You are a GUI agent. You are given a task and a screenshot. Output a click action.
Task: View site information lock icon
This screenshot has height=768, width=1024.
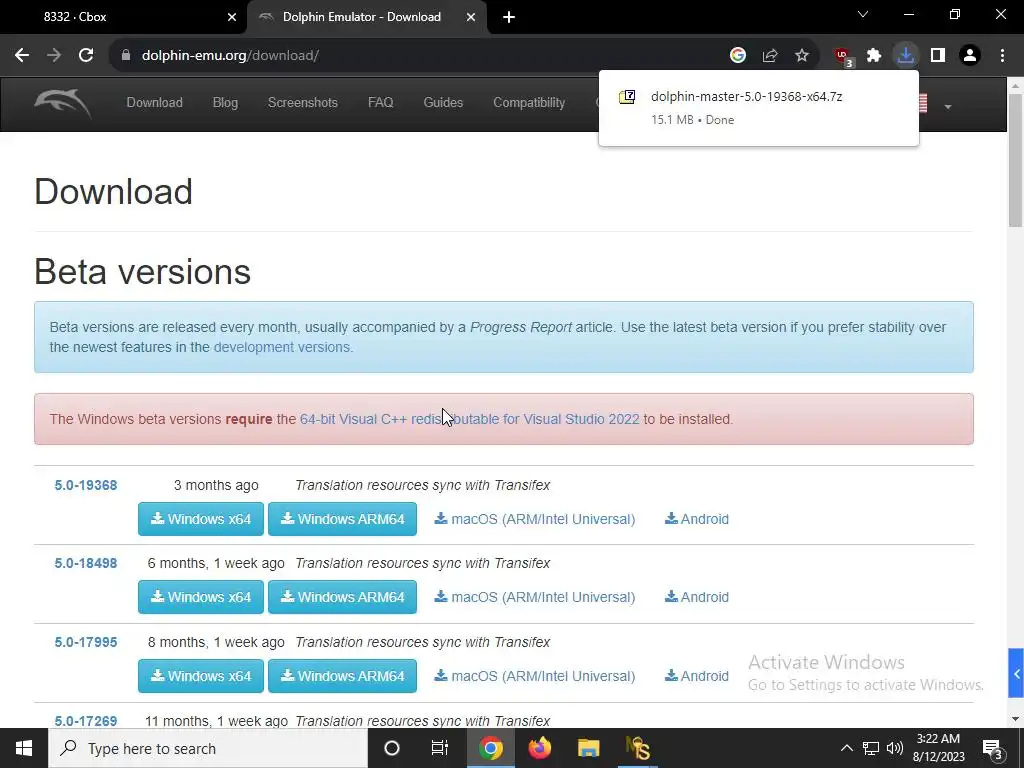click(126, 56)
